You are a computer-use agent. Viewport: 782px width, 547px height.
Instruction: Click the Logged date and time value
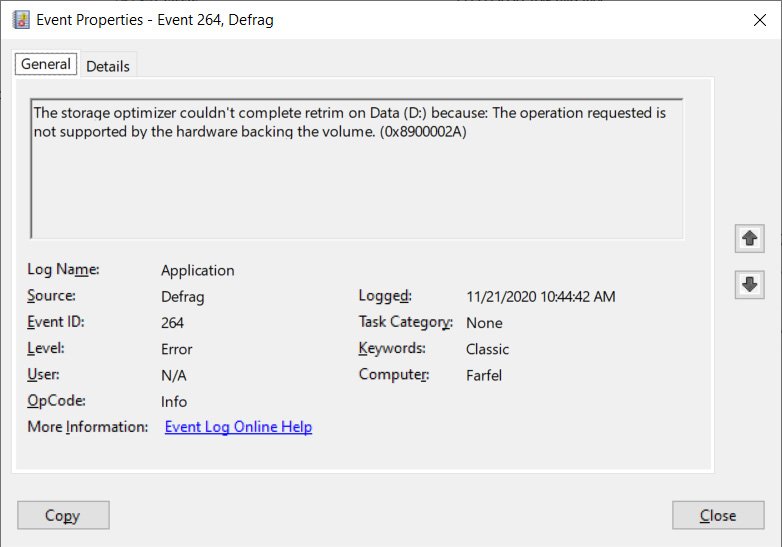[x=541, y=296]
